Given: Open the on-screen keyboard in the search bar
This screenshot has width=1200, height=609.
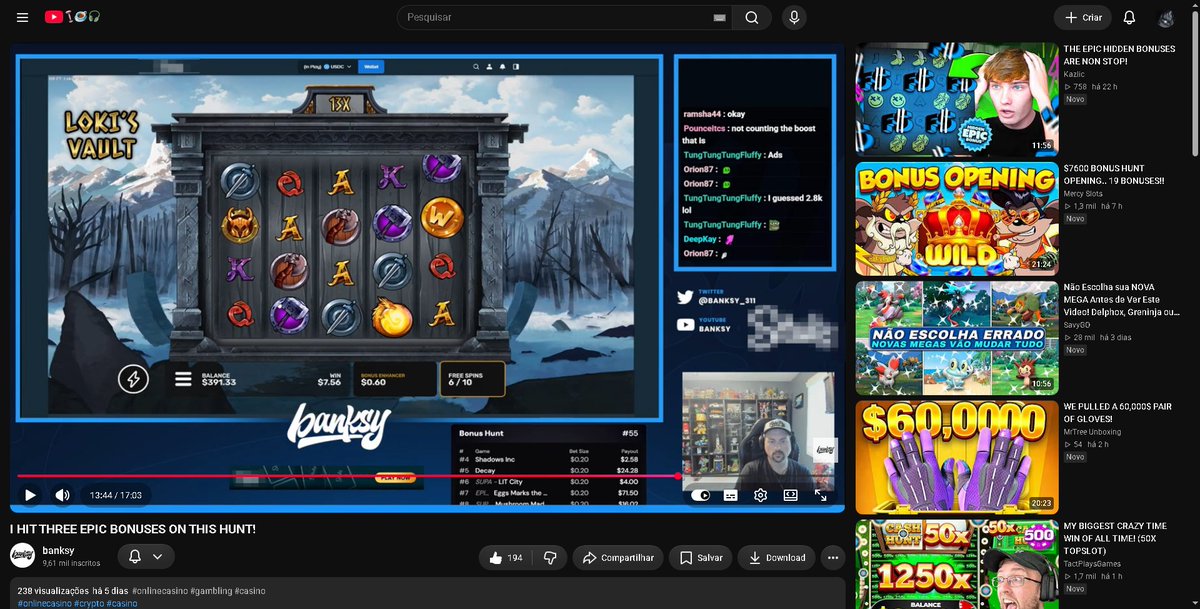Looking at the screenshot, I should 720,18.
